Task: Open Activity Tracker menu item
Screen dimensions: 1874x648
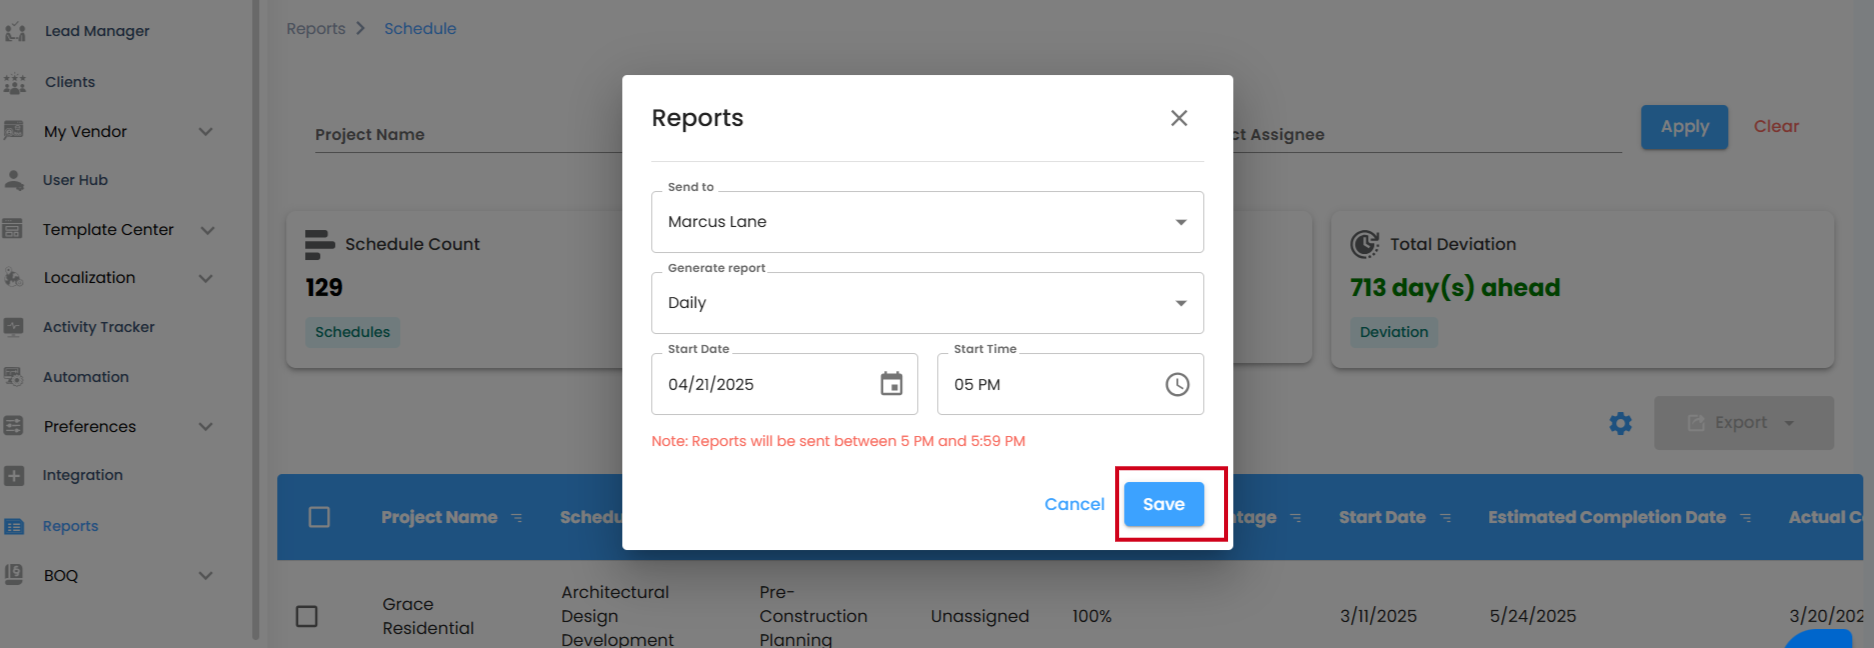Action: click(99, 327)
